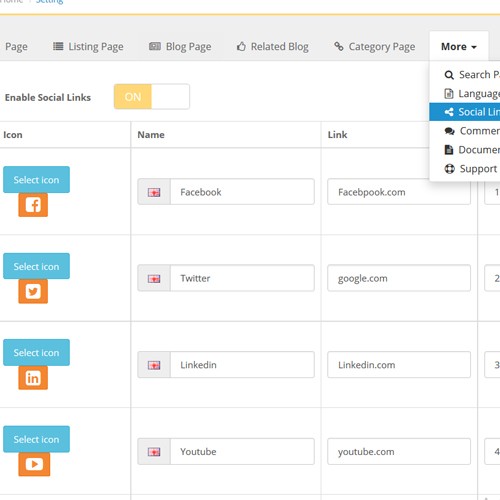
Task: Click the Link column header
Action: [337, 135]
